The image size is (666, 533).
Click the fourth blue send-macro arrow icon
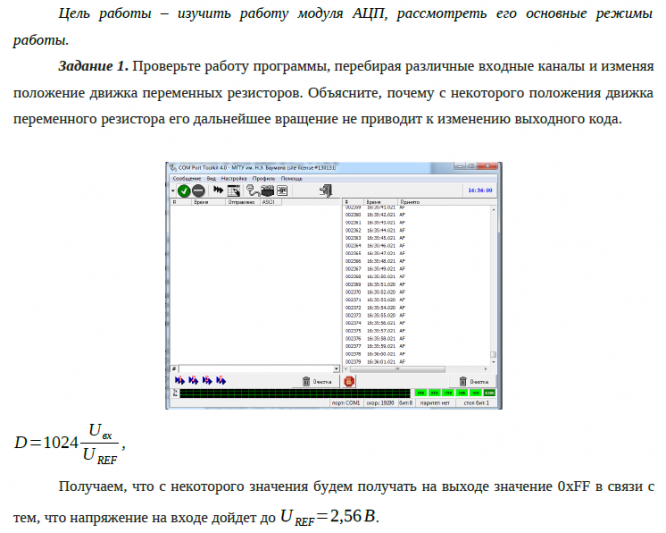(221, 381)
